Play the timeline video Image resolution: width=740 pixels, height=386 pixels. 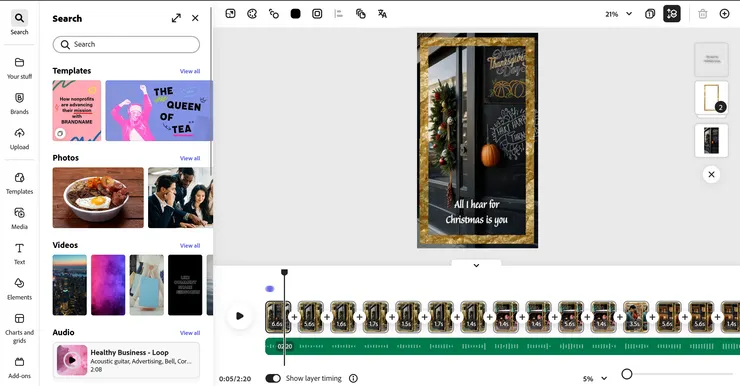coord(240,316)
